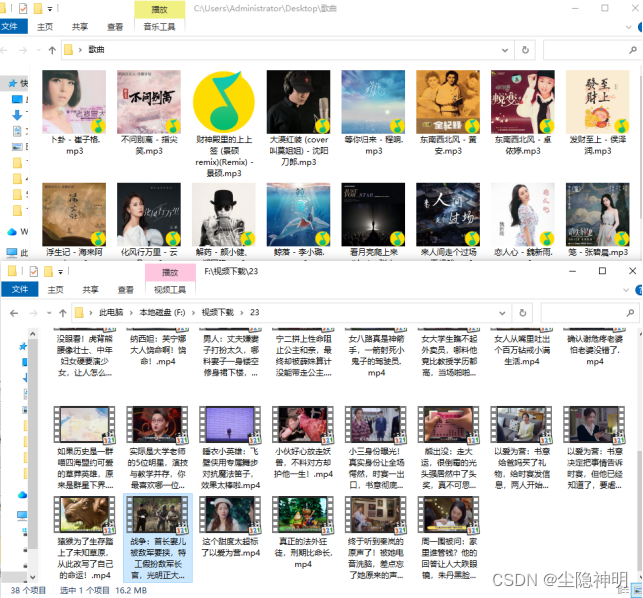Image resolution: width=643 pixels, height=598 pixels.
Task: Open 主页 tab in 23 window
Action: click(55, 290)
